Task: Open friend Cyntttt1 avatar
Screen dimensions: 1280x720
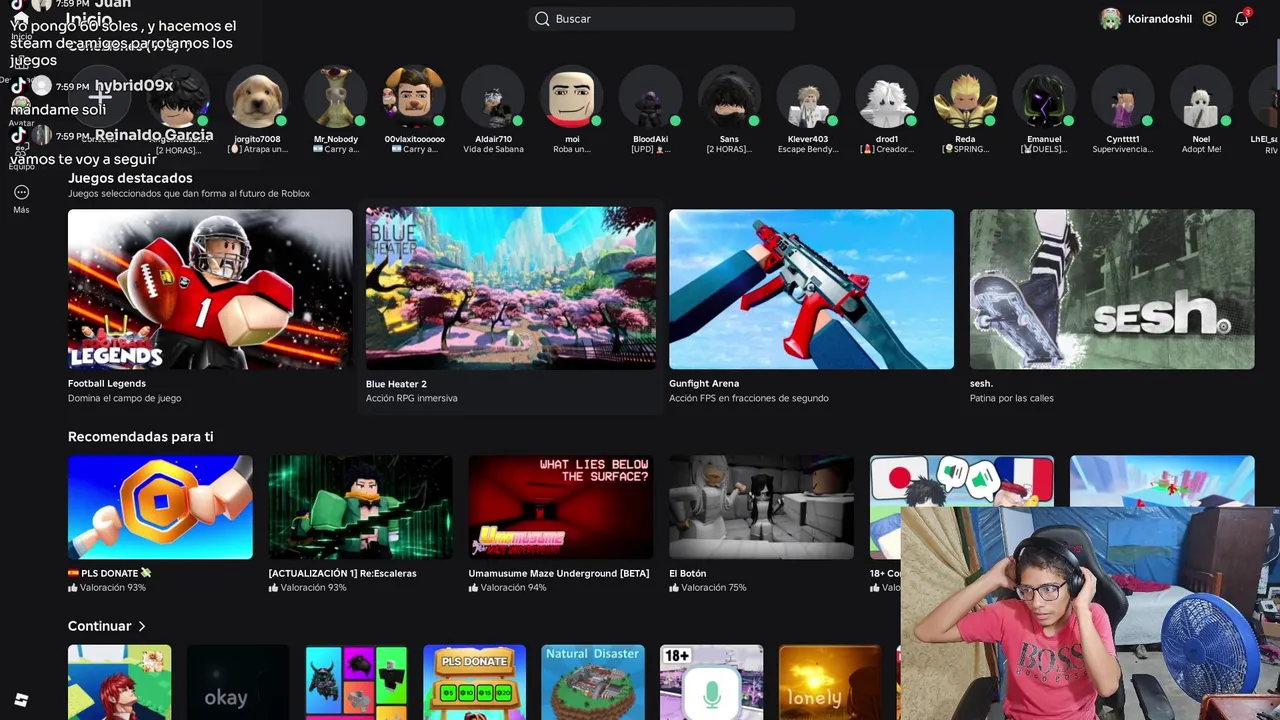Action: (1122, 98)
